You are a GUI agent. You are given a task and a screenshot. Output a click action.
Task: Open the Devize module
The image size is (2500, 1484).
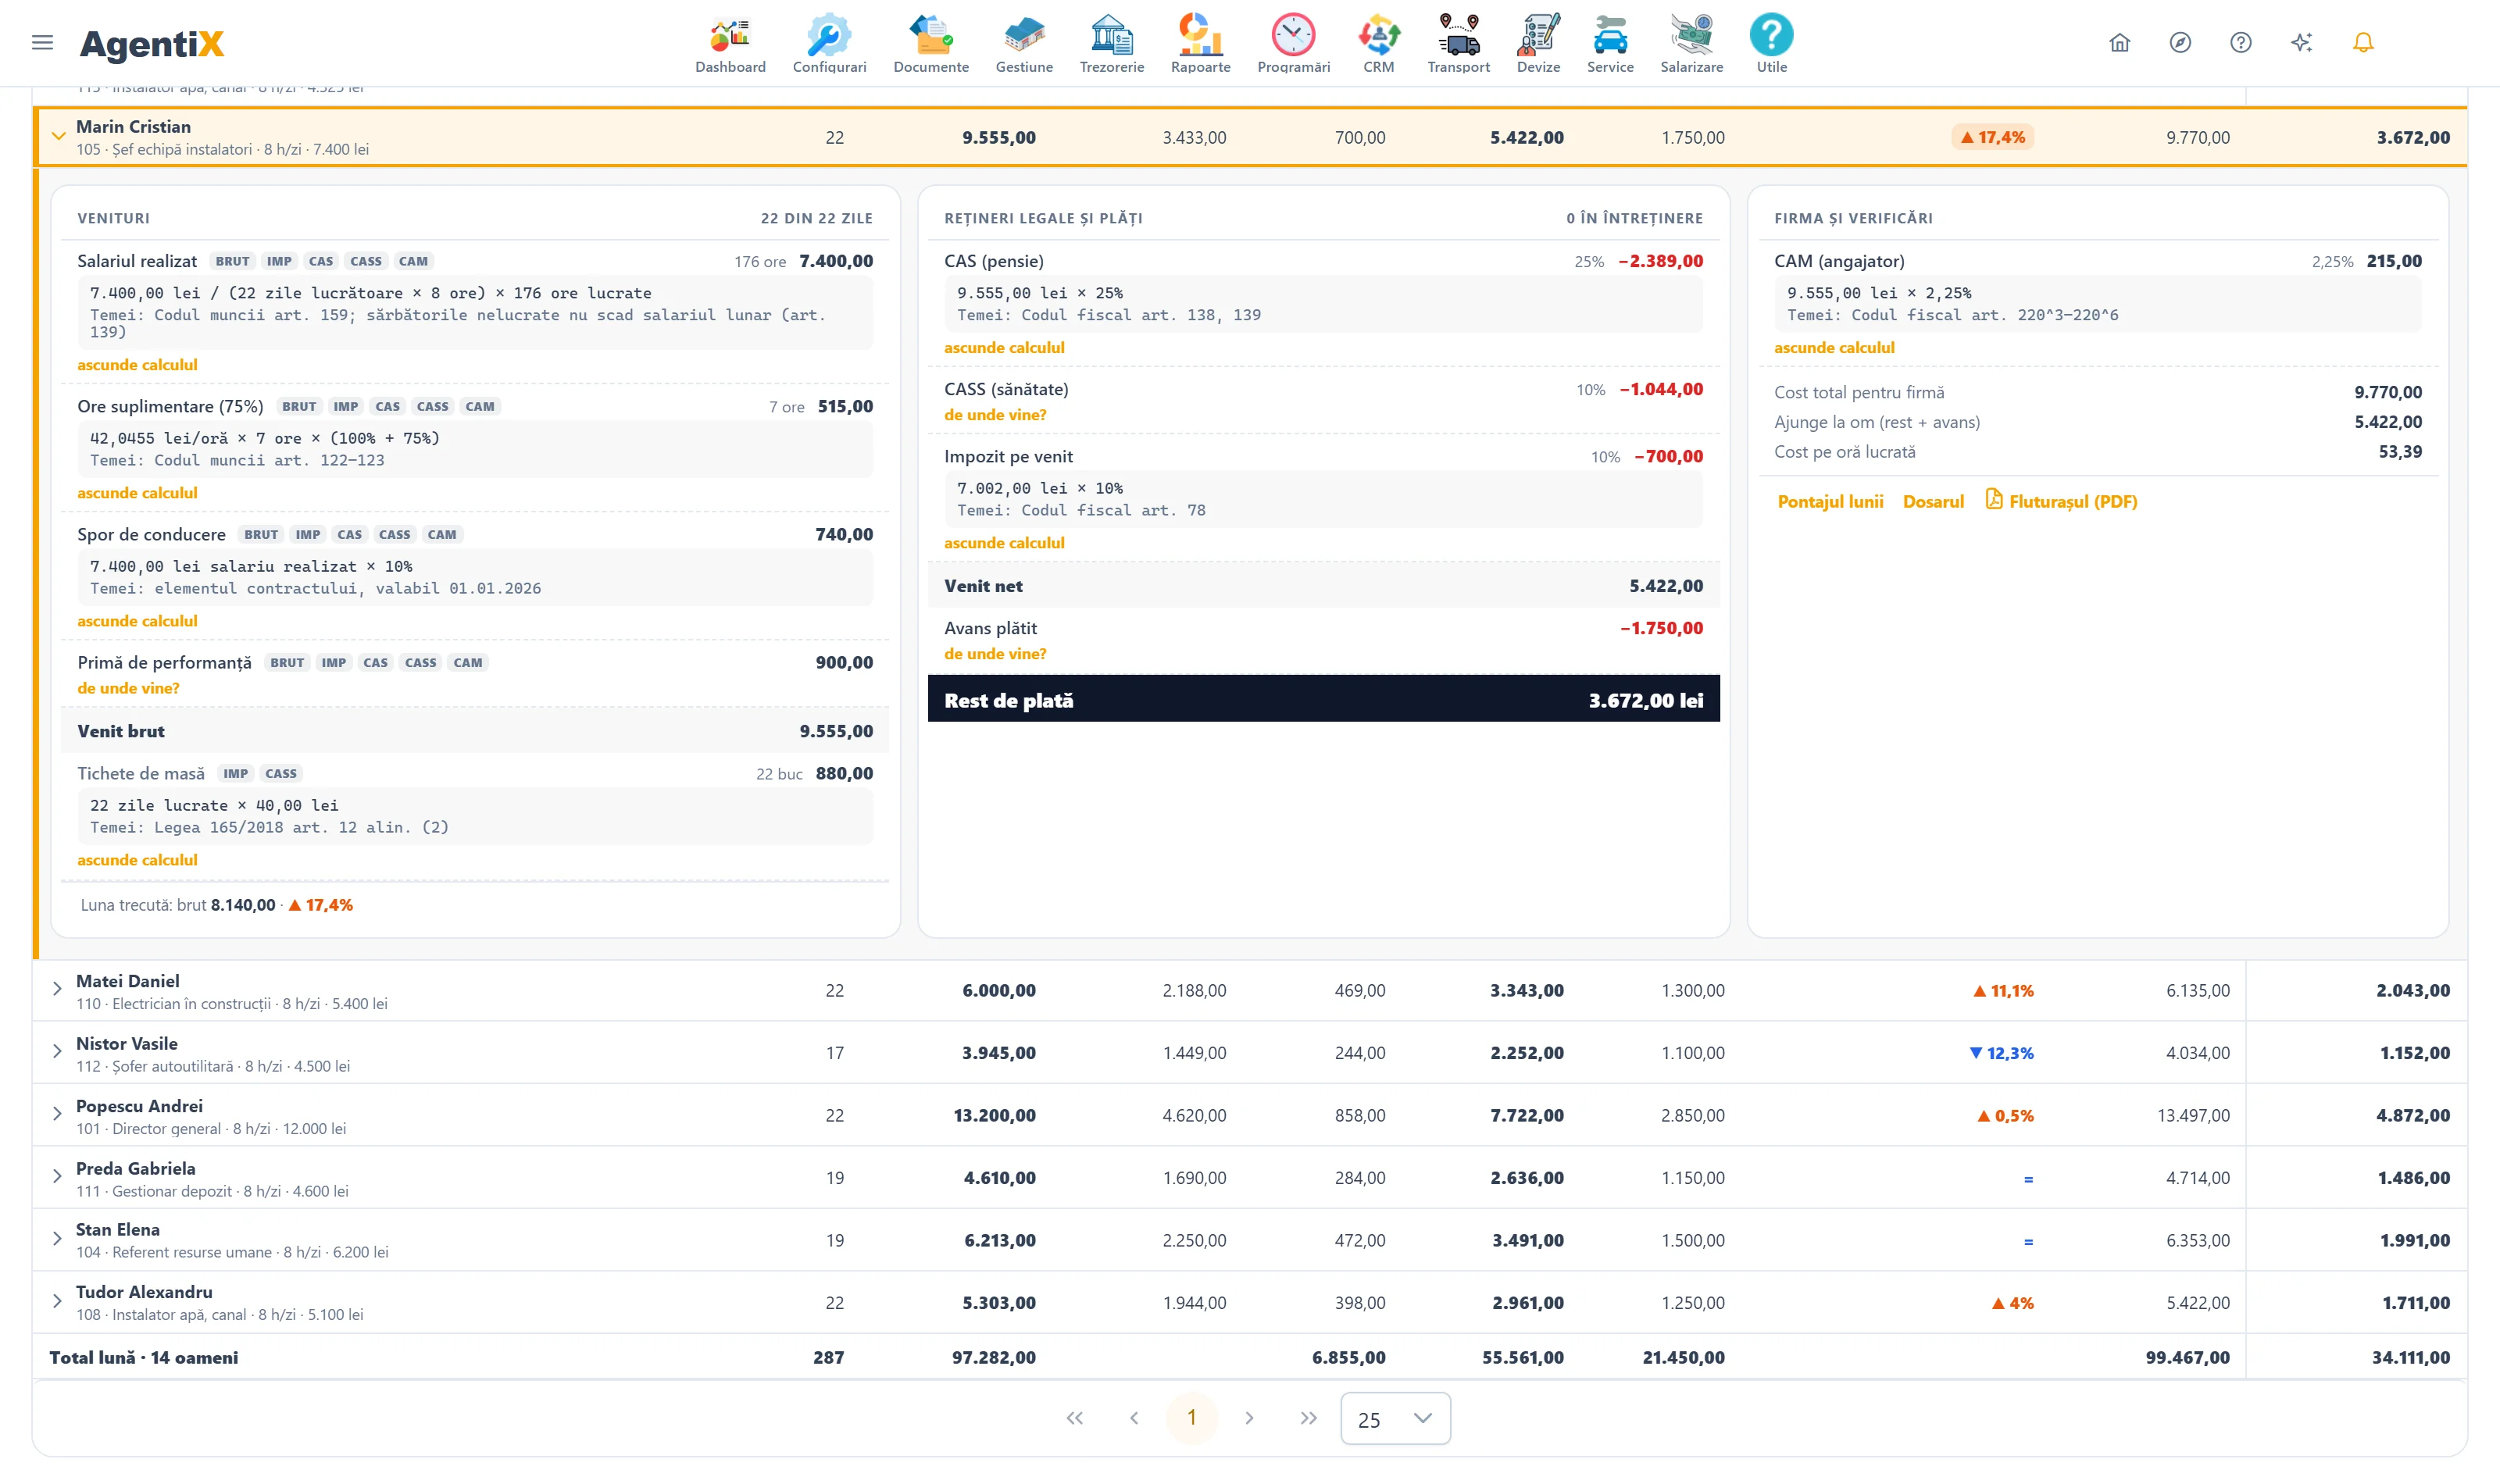(1538, 43)
